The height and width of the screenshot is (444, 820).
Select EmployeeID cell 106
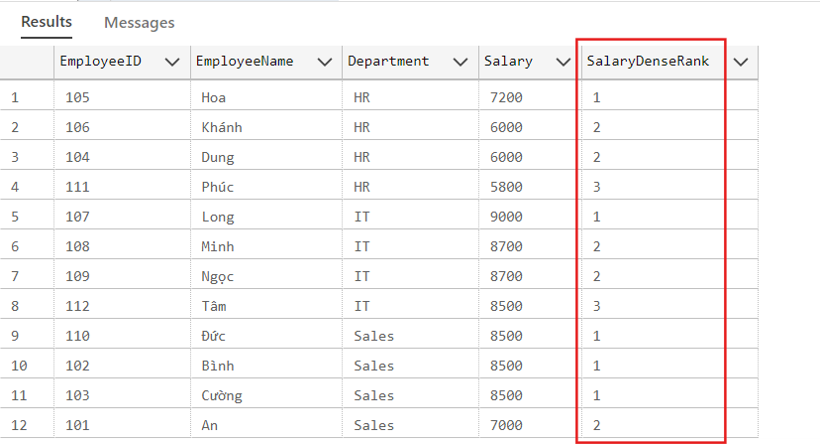pos(122,127)
